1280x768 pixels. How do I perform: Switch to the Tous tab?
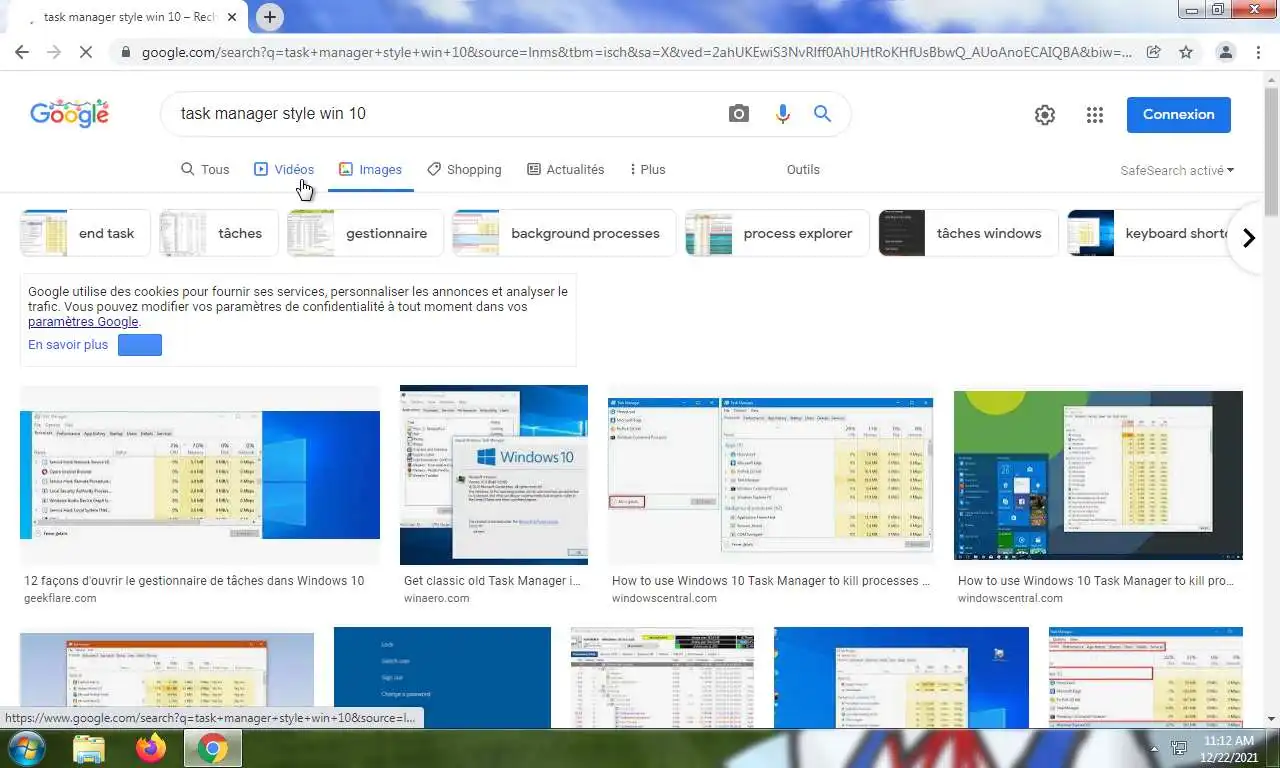click(205, 170)
